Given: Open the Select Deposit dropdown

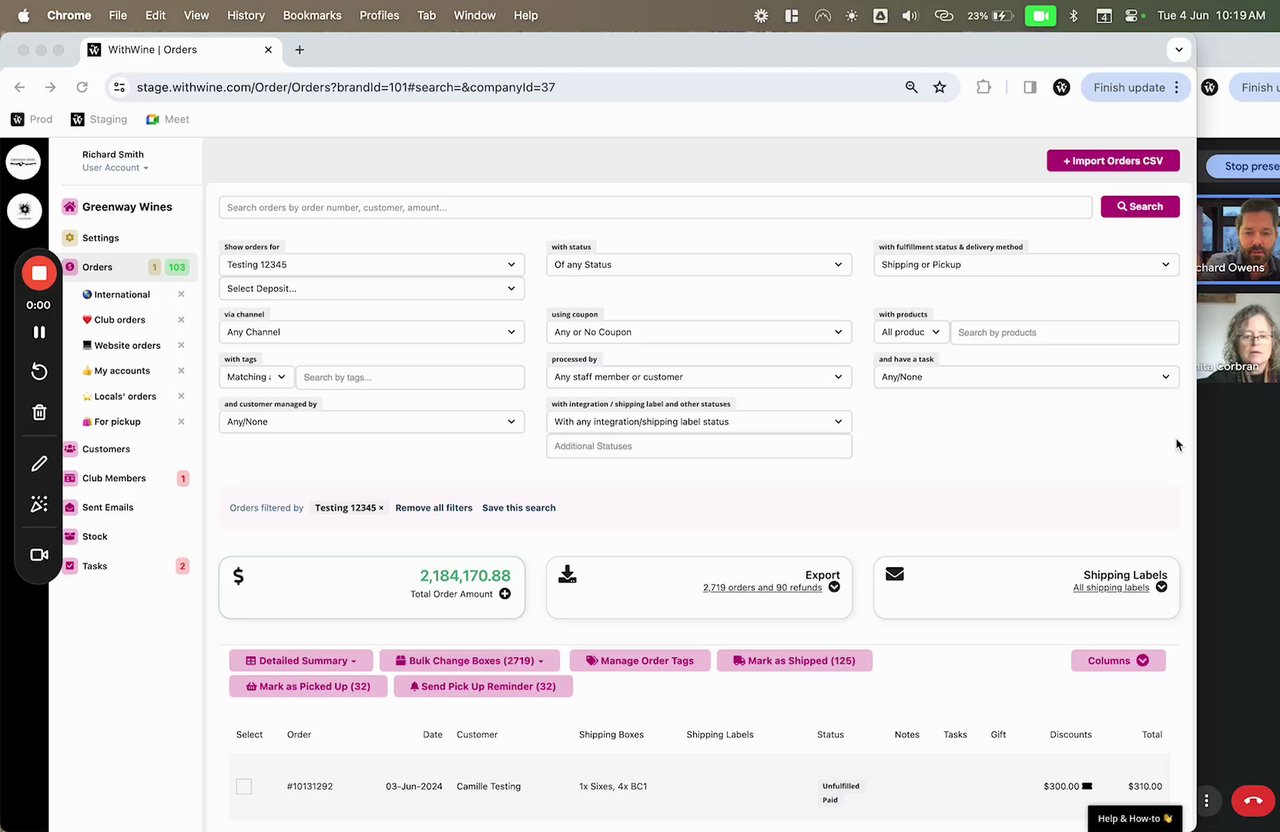Looking at the screenshot, I should pyautogui.click(x=371, y=289).
